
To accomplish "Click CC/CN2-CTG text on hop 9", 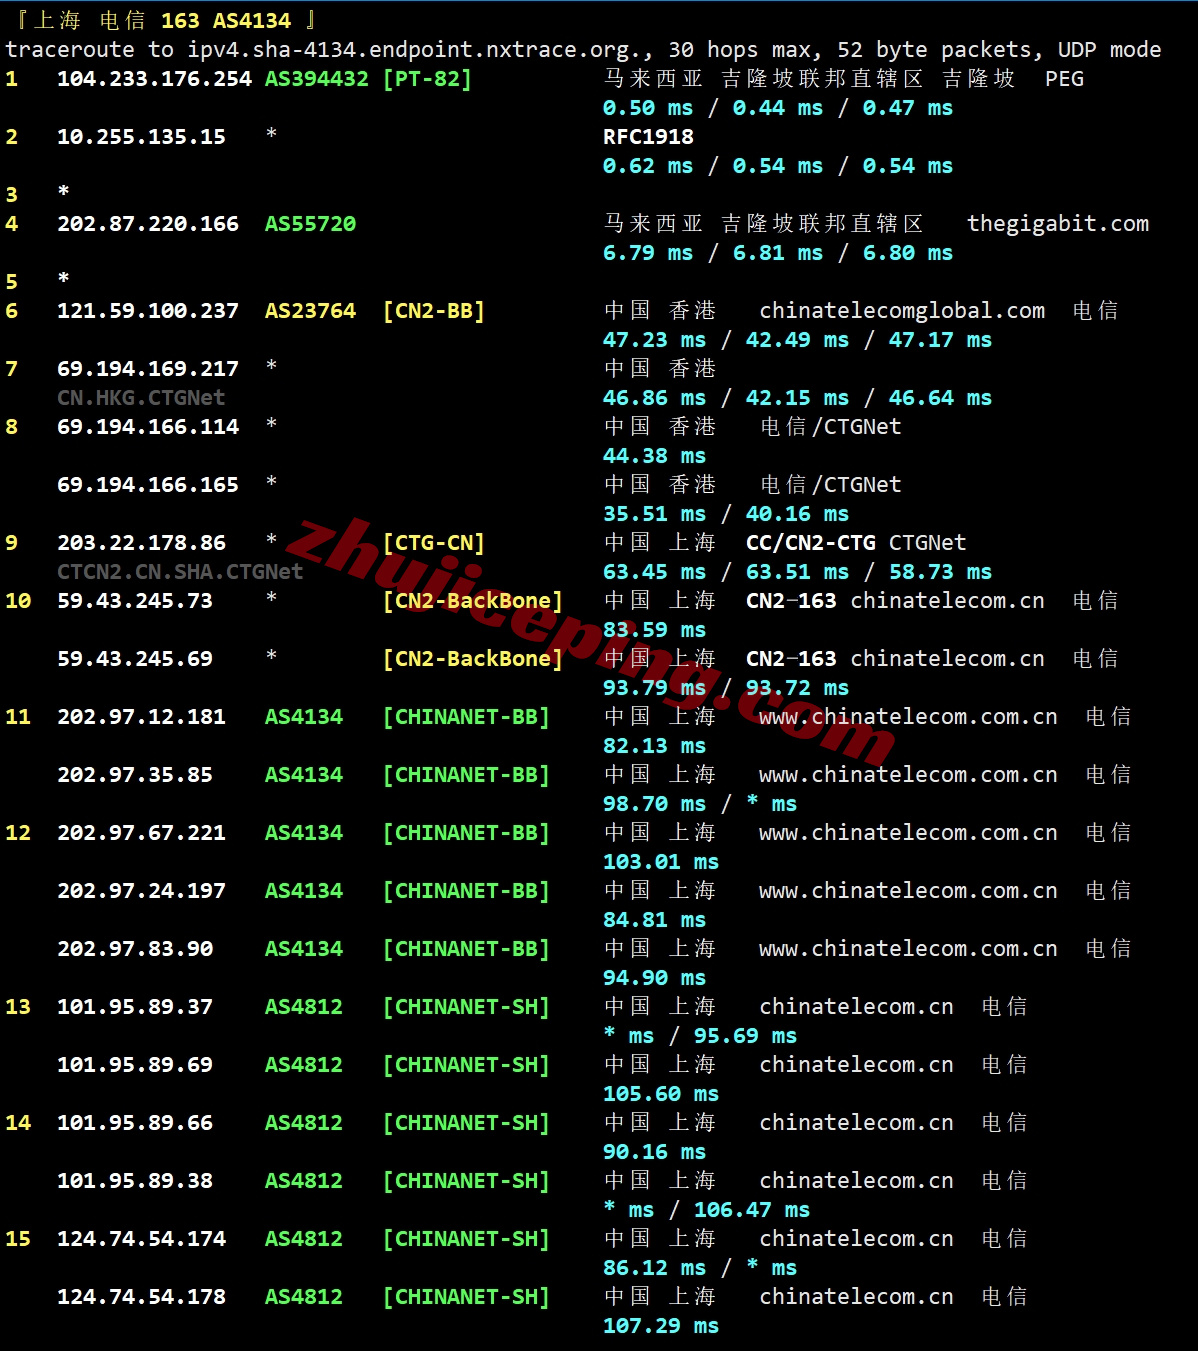I will (811, 543).
